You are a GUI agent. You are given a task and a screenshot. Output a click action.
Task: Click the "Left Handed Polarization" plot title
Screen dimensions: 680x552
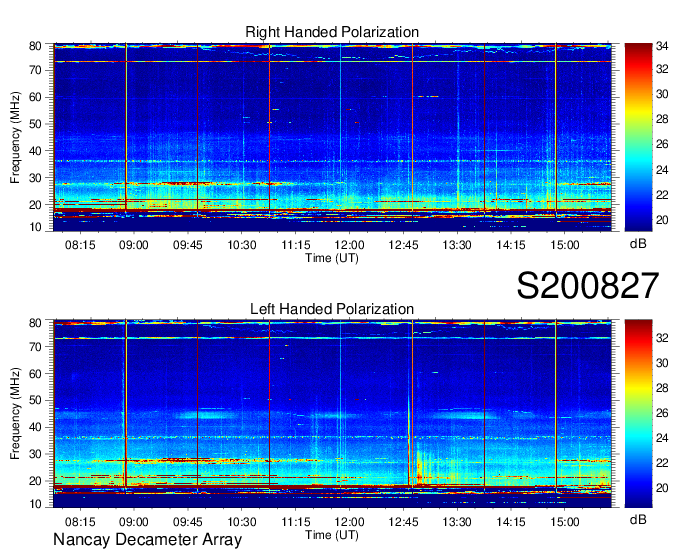click(x=332, y=309)
